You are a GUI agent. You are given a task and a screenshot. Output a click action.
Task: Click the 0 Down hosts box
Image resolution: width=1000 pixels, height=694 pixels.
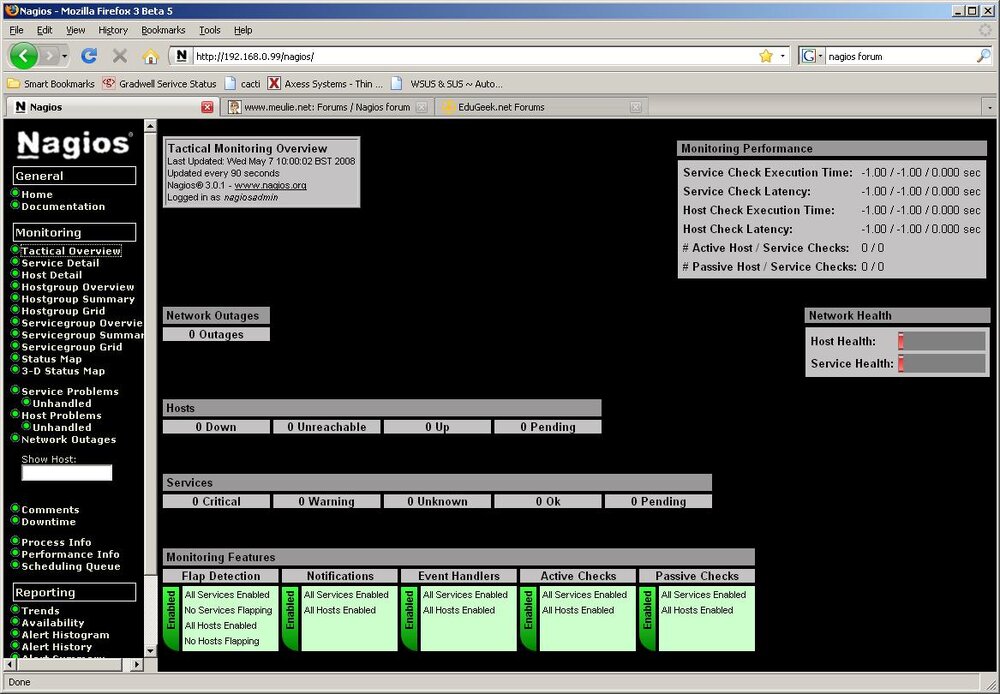[x=216, y=427]
